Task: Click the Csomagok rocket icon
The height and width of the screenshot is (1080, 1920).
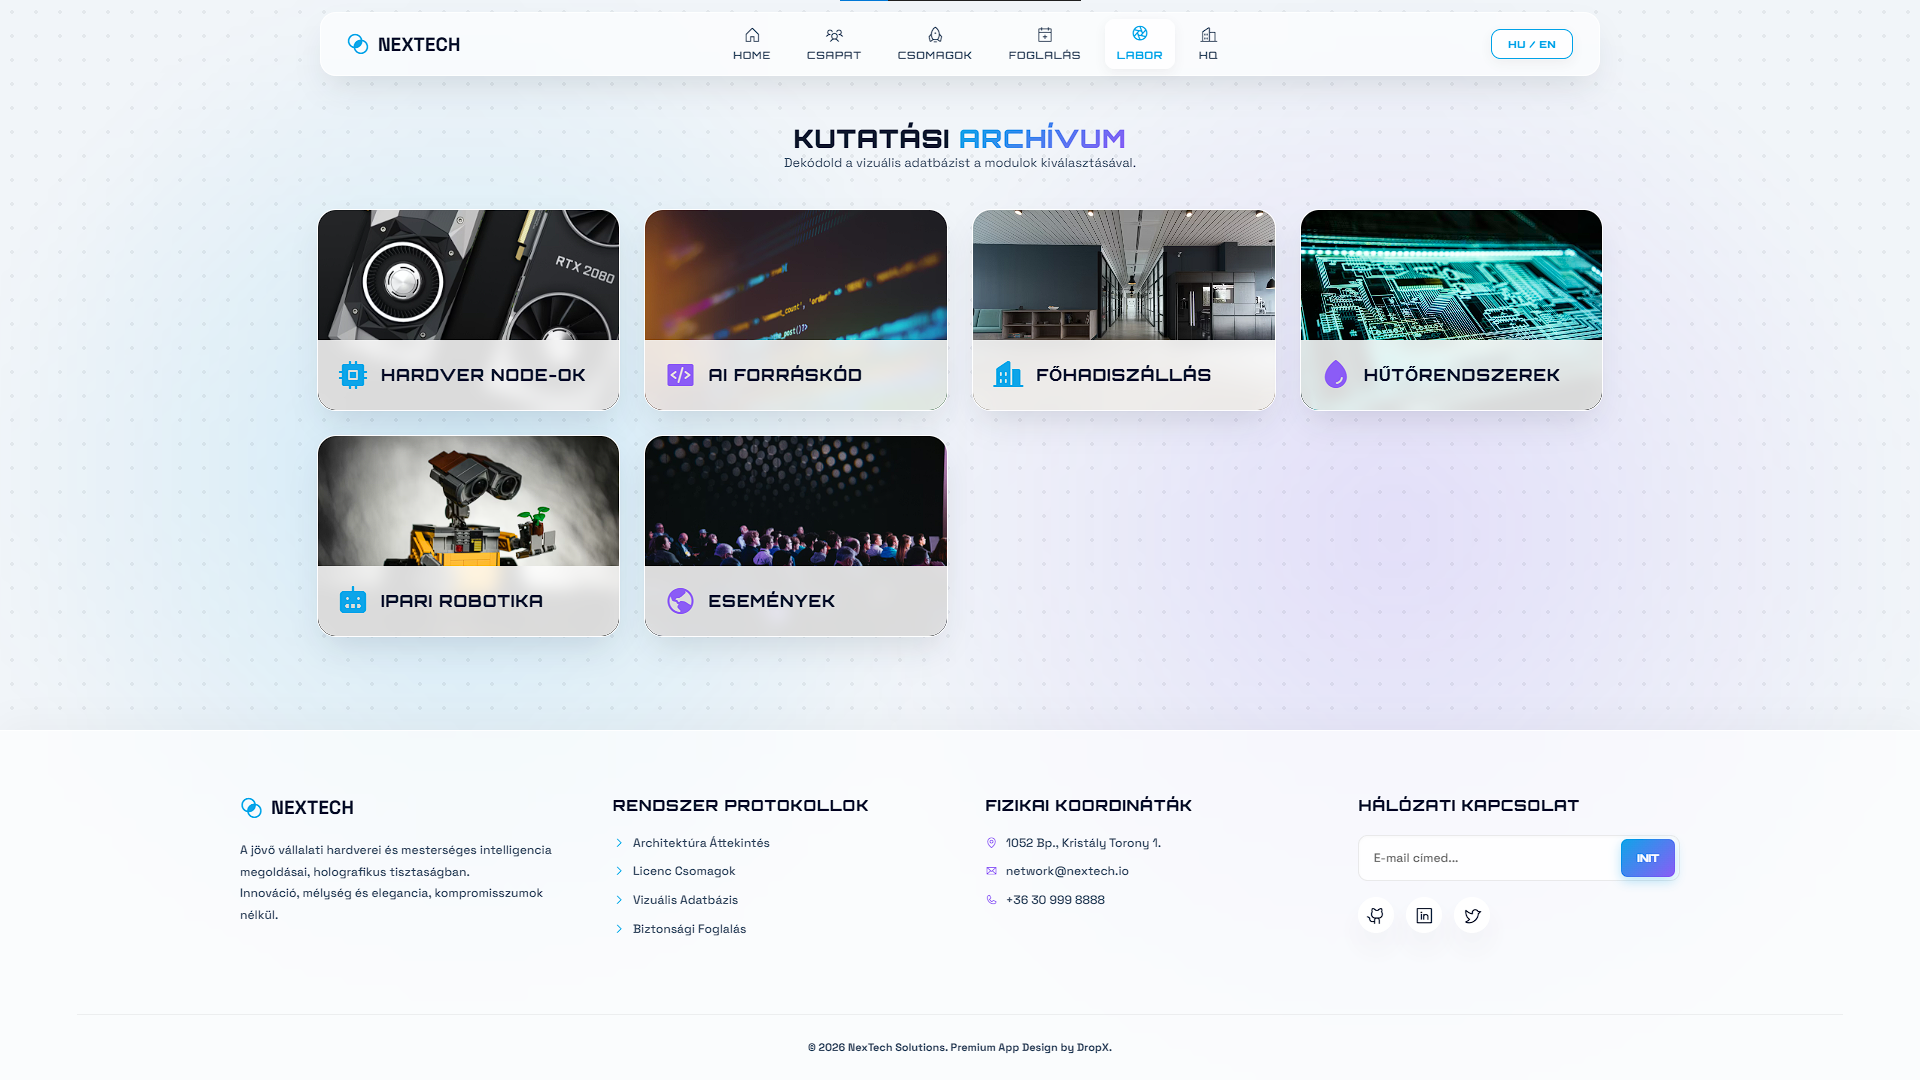Action: pos(935,35)
